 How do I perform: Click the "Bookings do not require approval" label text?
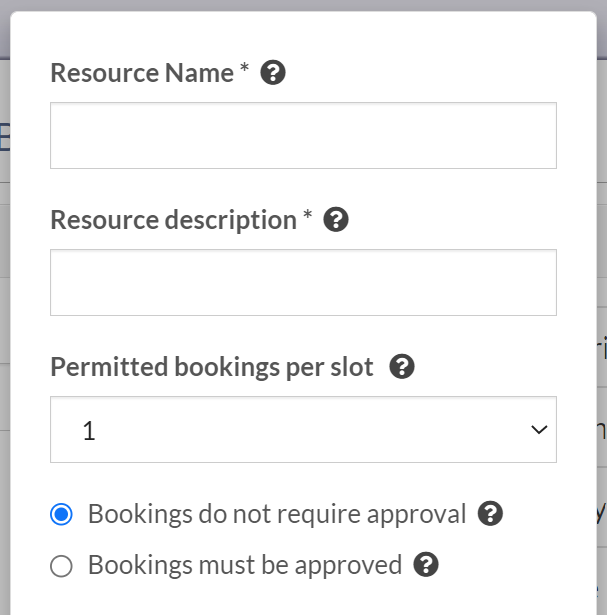tap(277, 514)
